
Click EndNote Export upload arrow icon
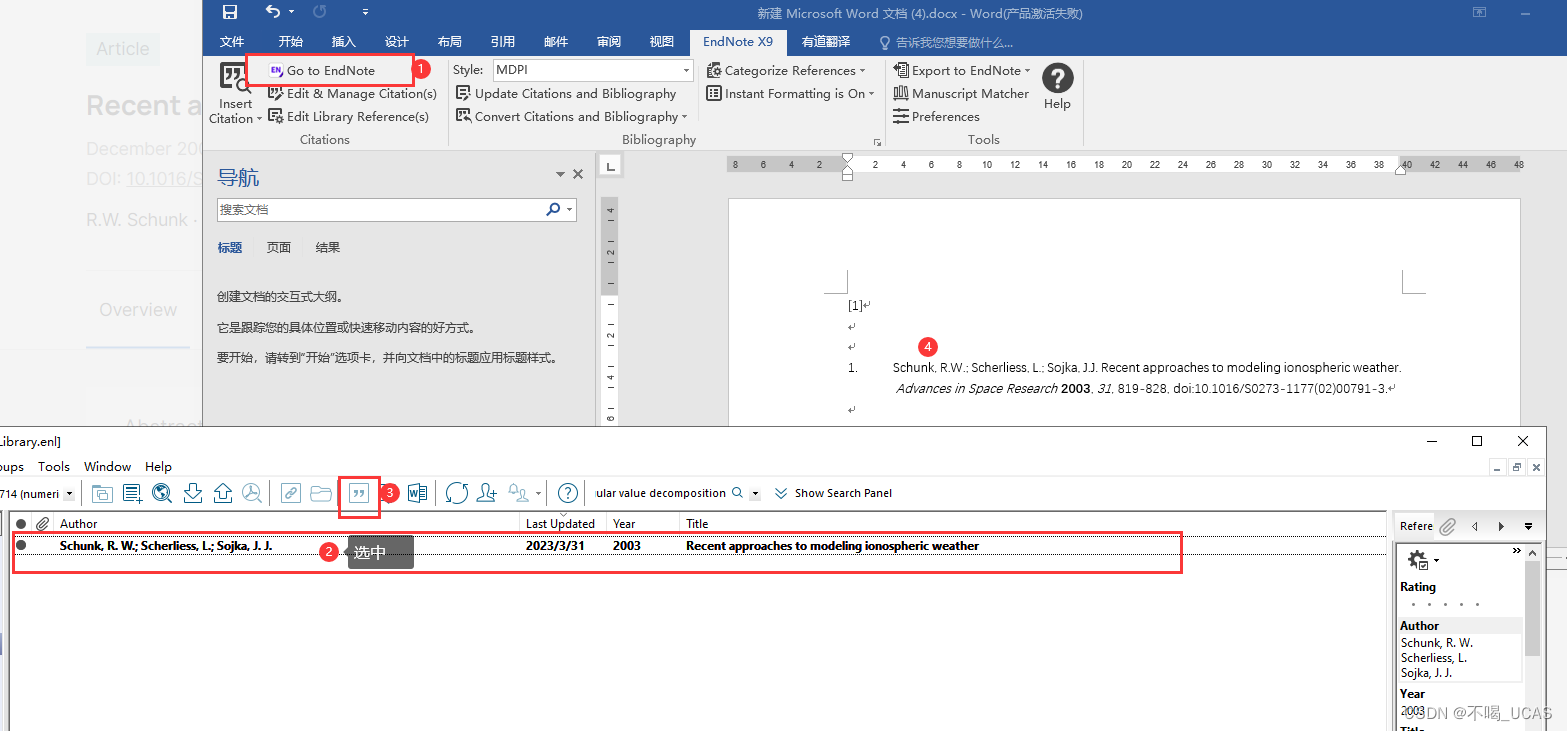(x=223, y=493)
